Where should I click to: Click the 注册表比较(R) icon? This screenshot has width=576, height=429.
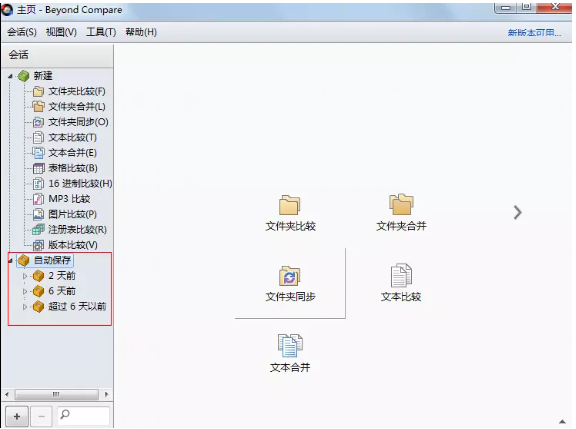(x=38, y=230)
